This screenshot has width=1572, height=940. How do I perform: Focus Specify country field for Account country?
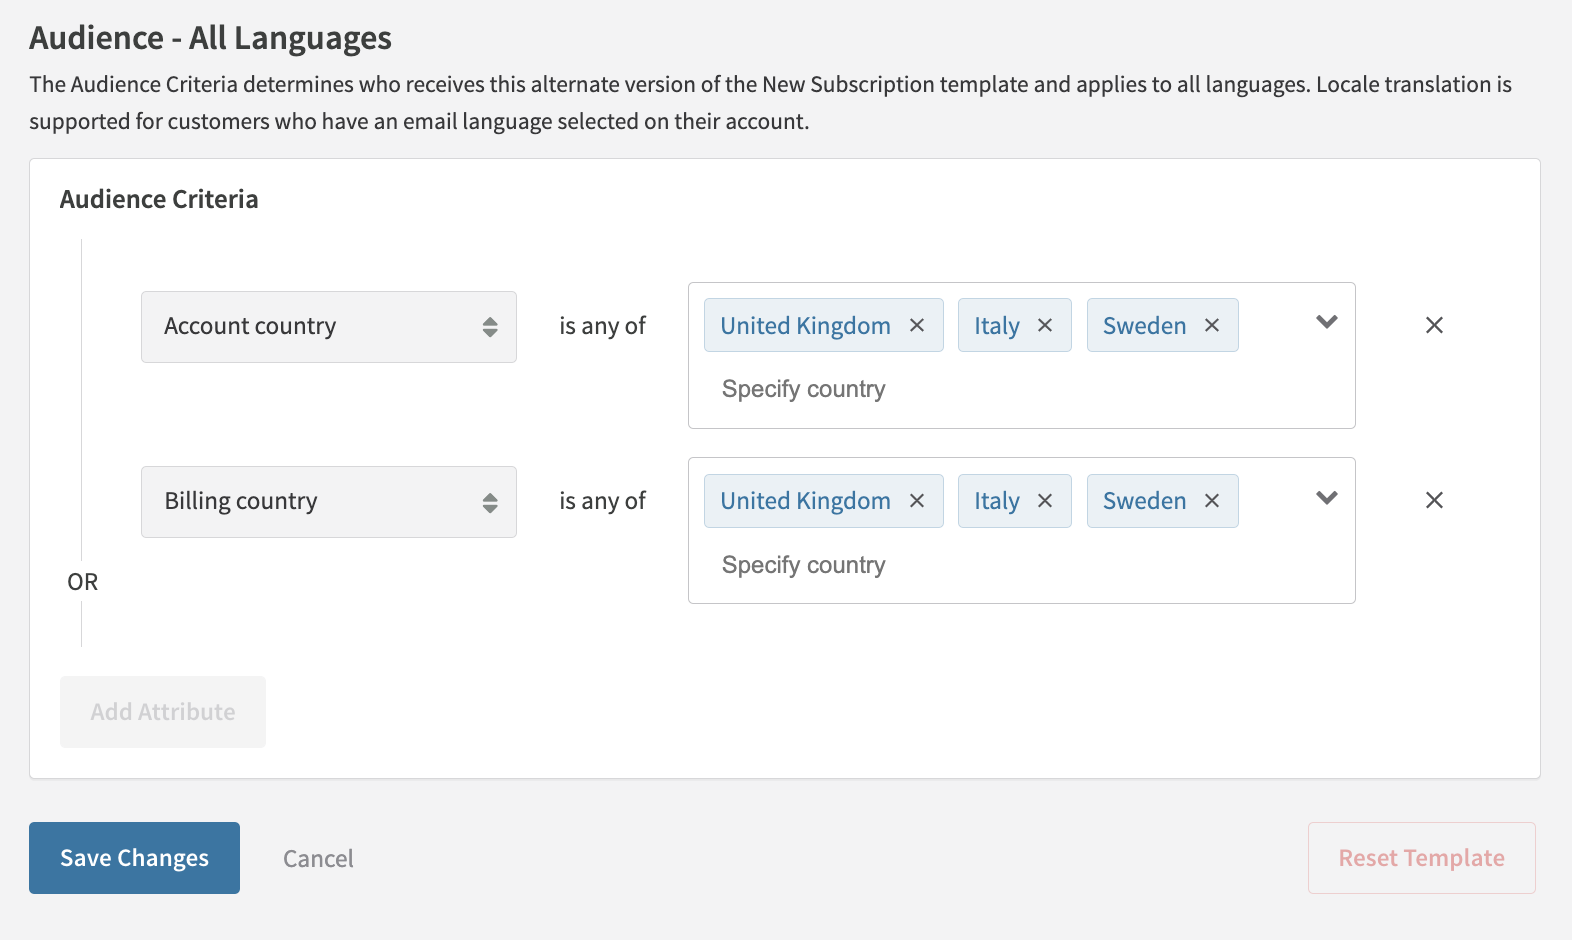pyautogui.click(x=900, y=389)
